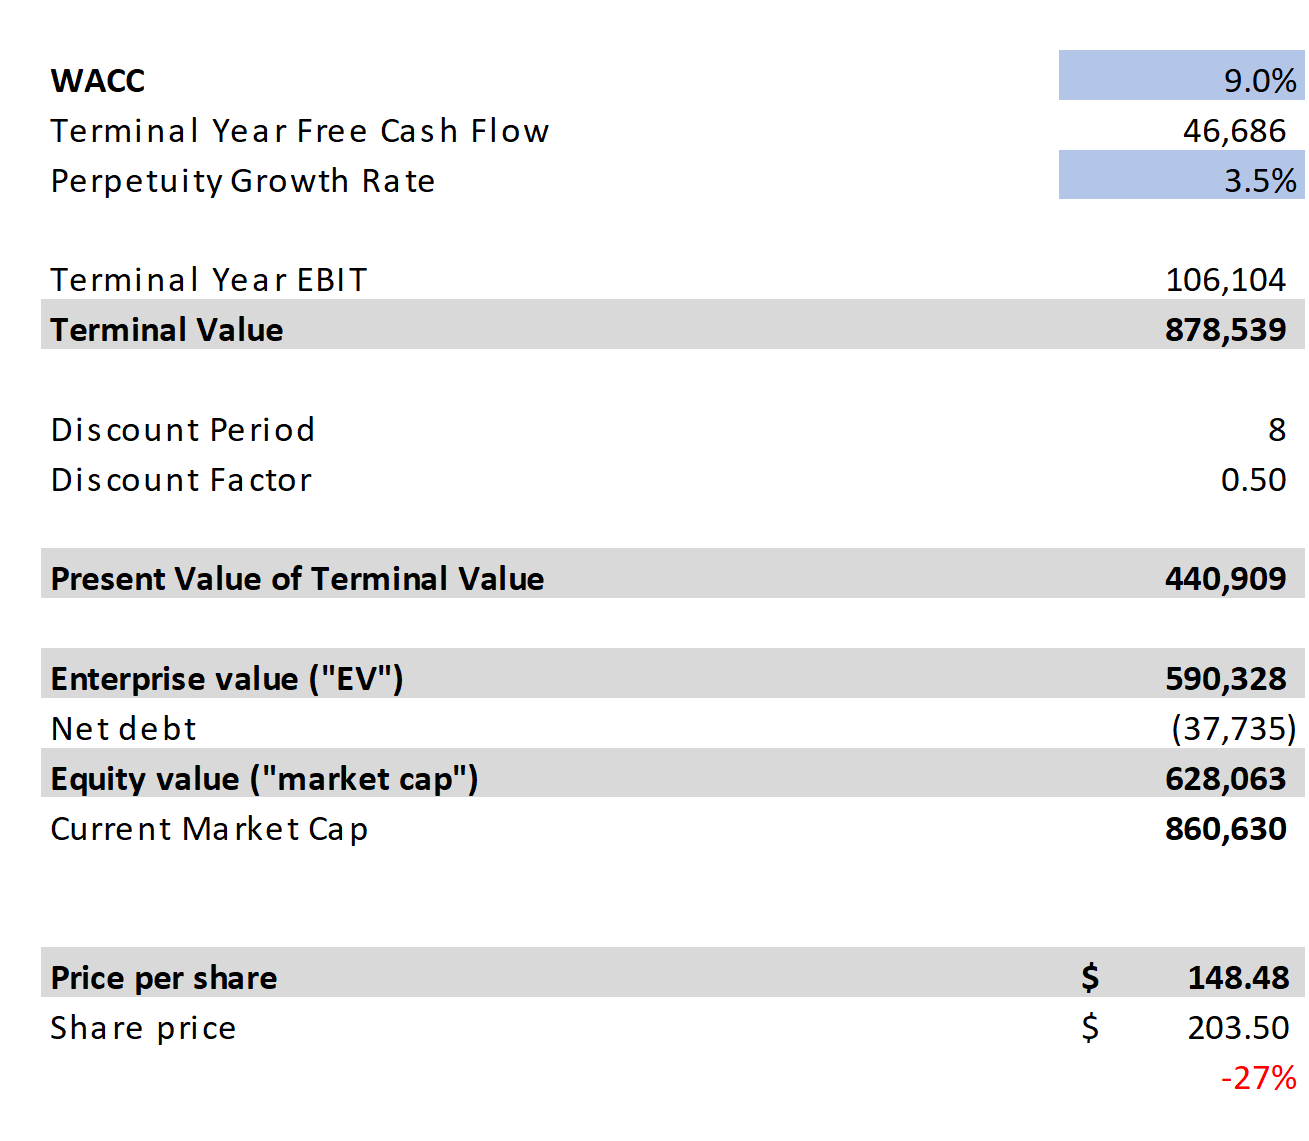Select the red -27% percentage cell
This screenshot has height=1141, width=1309.
pyautogui.click(x=1258, y=1077)
